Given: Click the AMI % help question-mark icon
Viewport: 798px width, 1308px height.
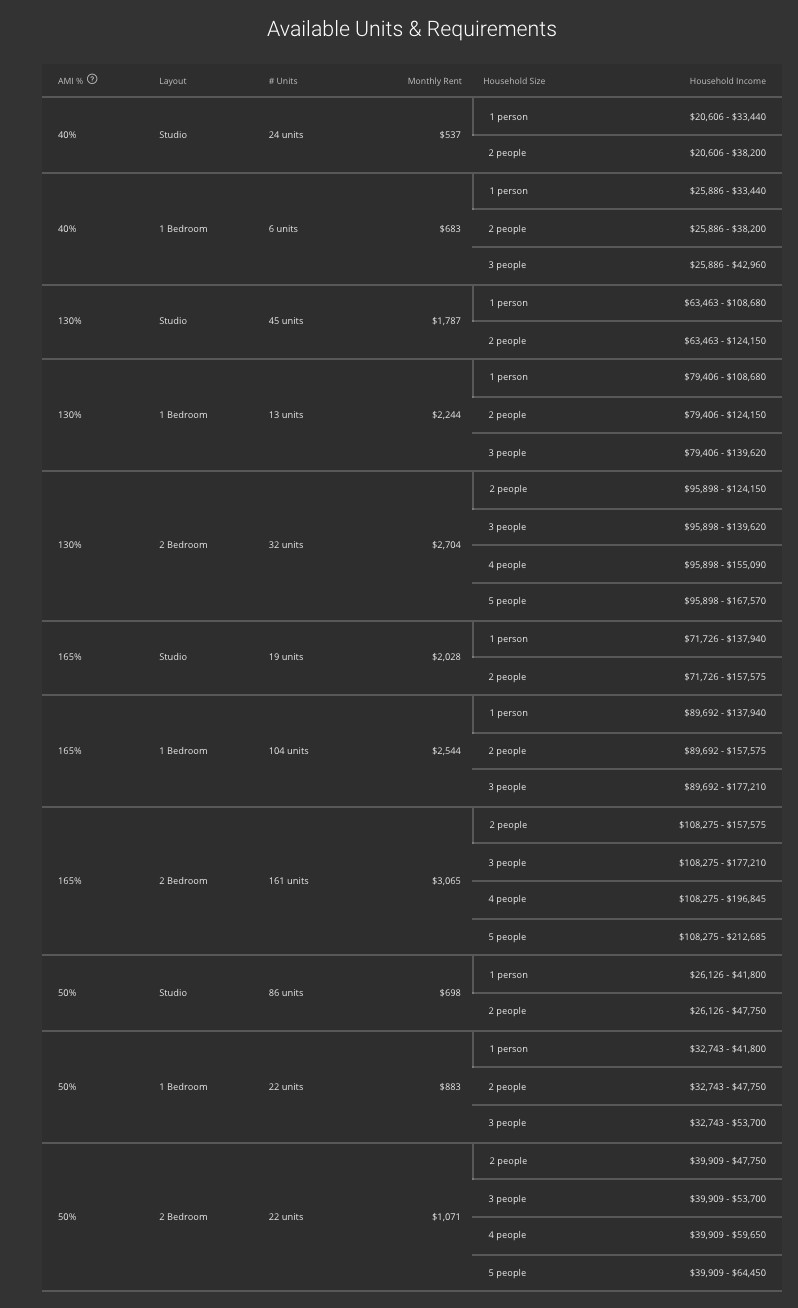Looking at the screenshot, I should (x=93, y=80).
